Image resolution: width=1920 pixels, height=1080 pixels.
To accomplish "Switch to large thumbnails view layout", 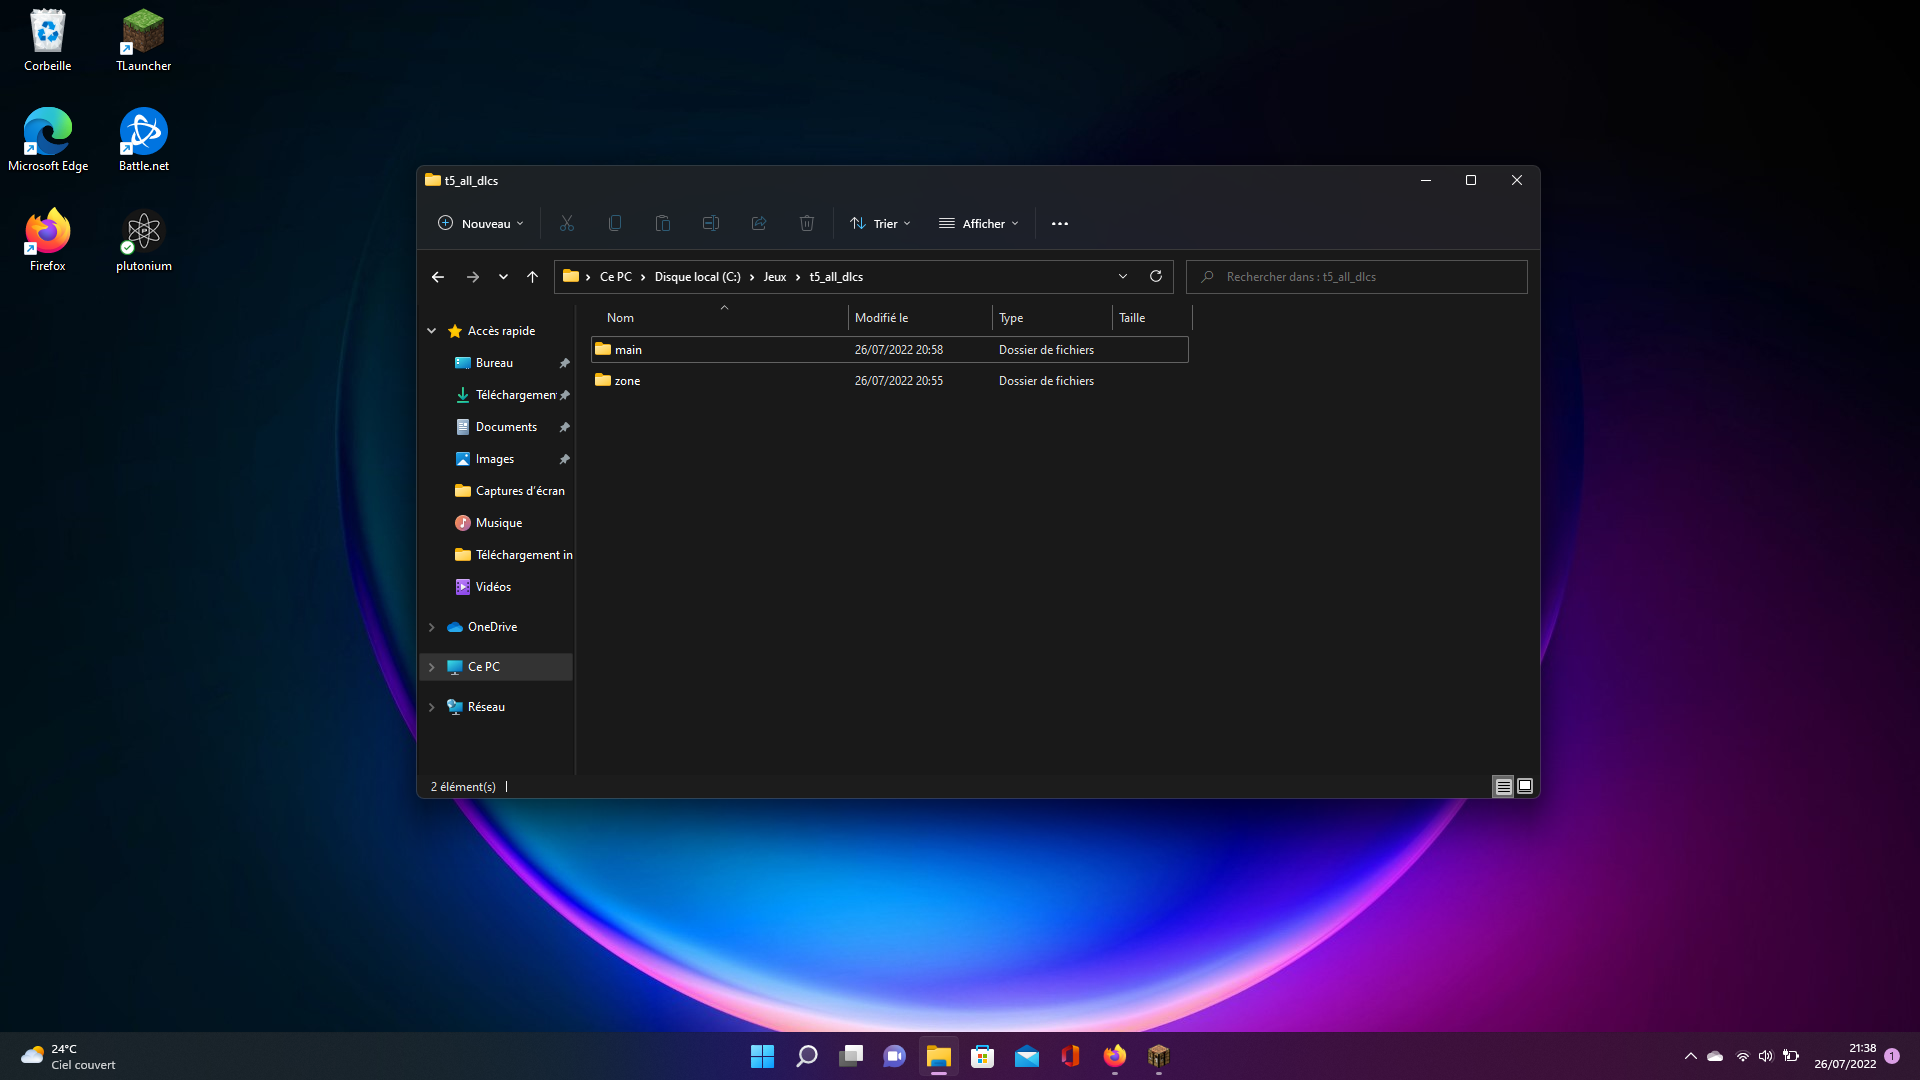I will [x=1525, y=787].
